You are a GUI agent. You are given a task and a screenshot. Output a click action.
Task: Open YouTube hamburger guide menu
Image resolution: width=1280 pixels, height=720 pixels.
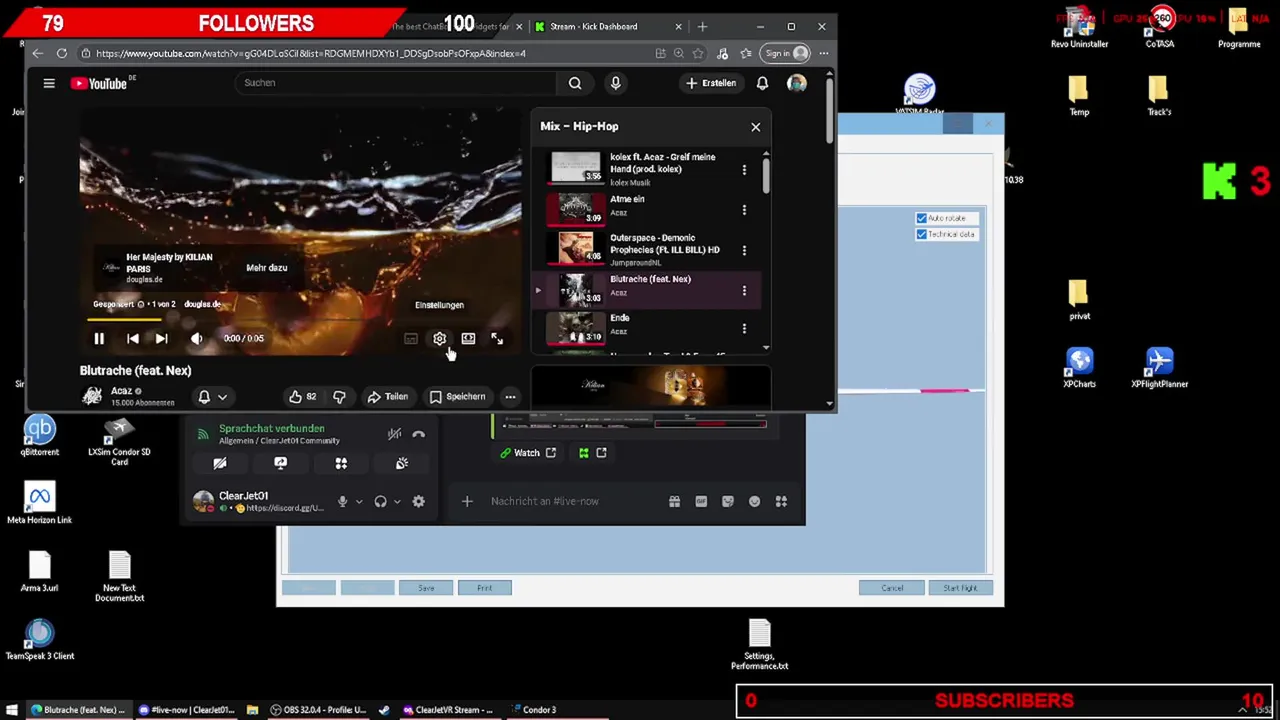[49, 83]
